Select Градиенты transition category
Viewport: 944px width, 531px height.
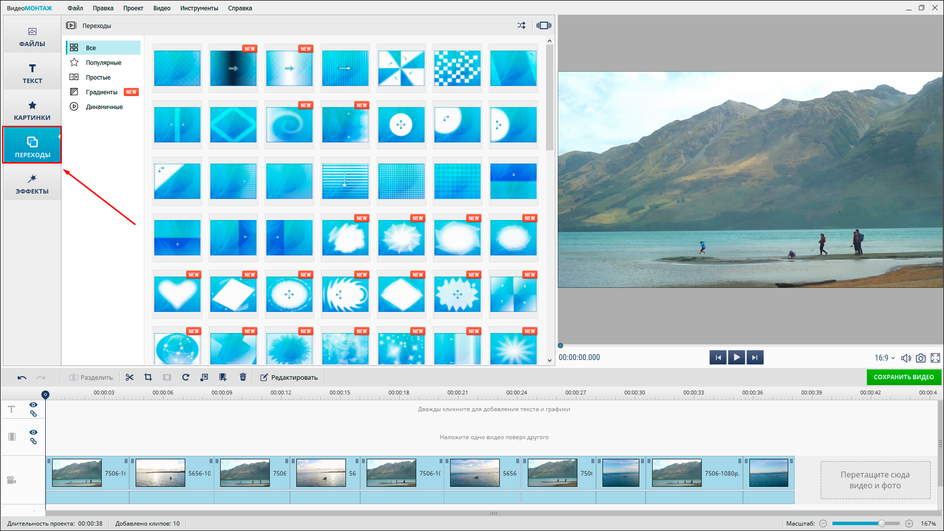[x=101, y=92]
